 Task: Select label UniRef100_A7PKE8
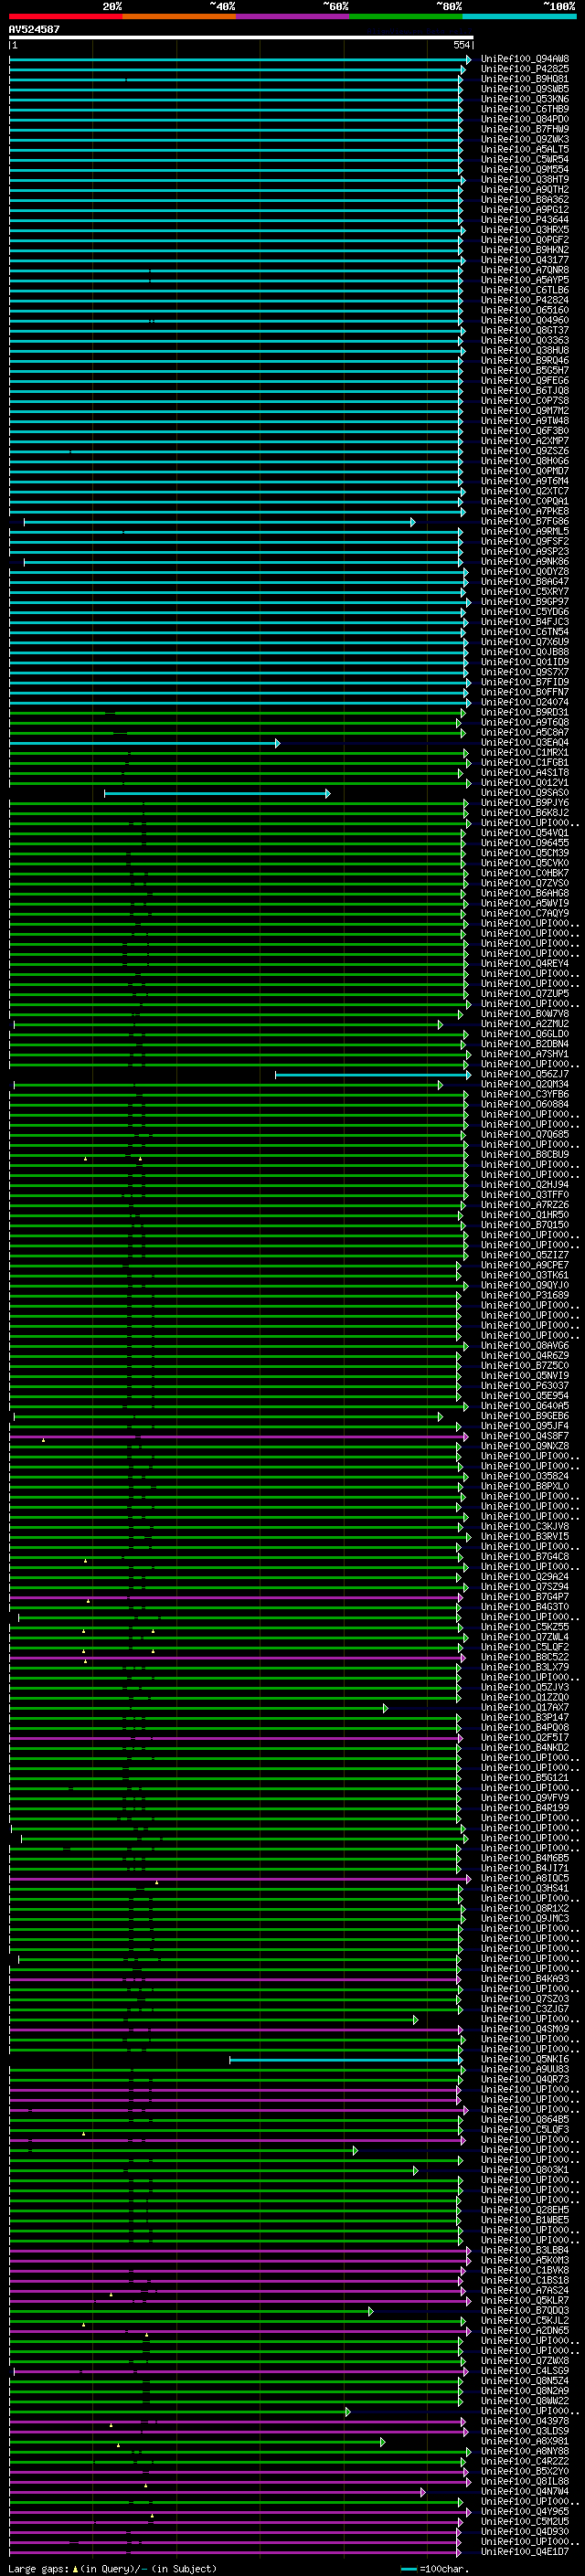[525, 511]
